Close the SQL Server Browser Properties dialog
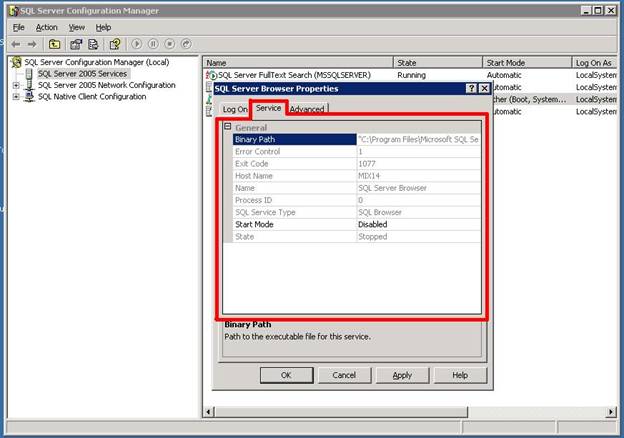Screen dimensions: 624x438 484,88
